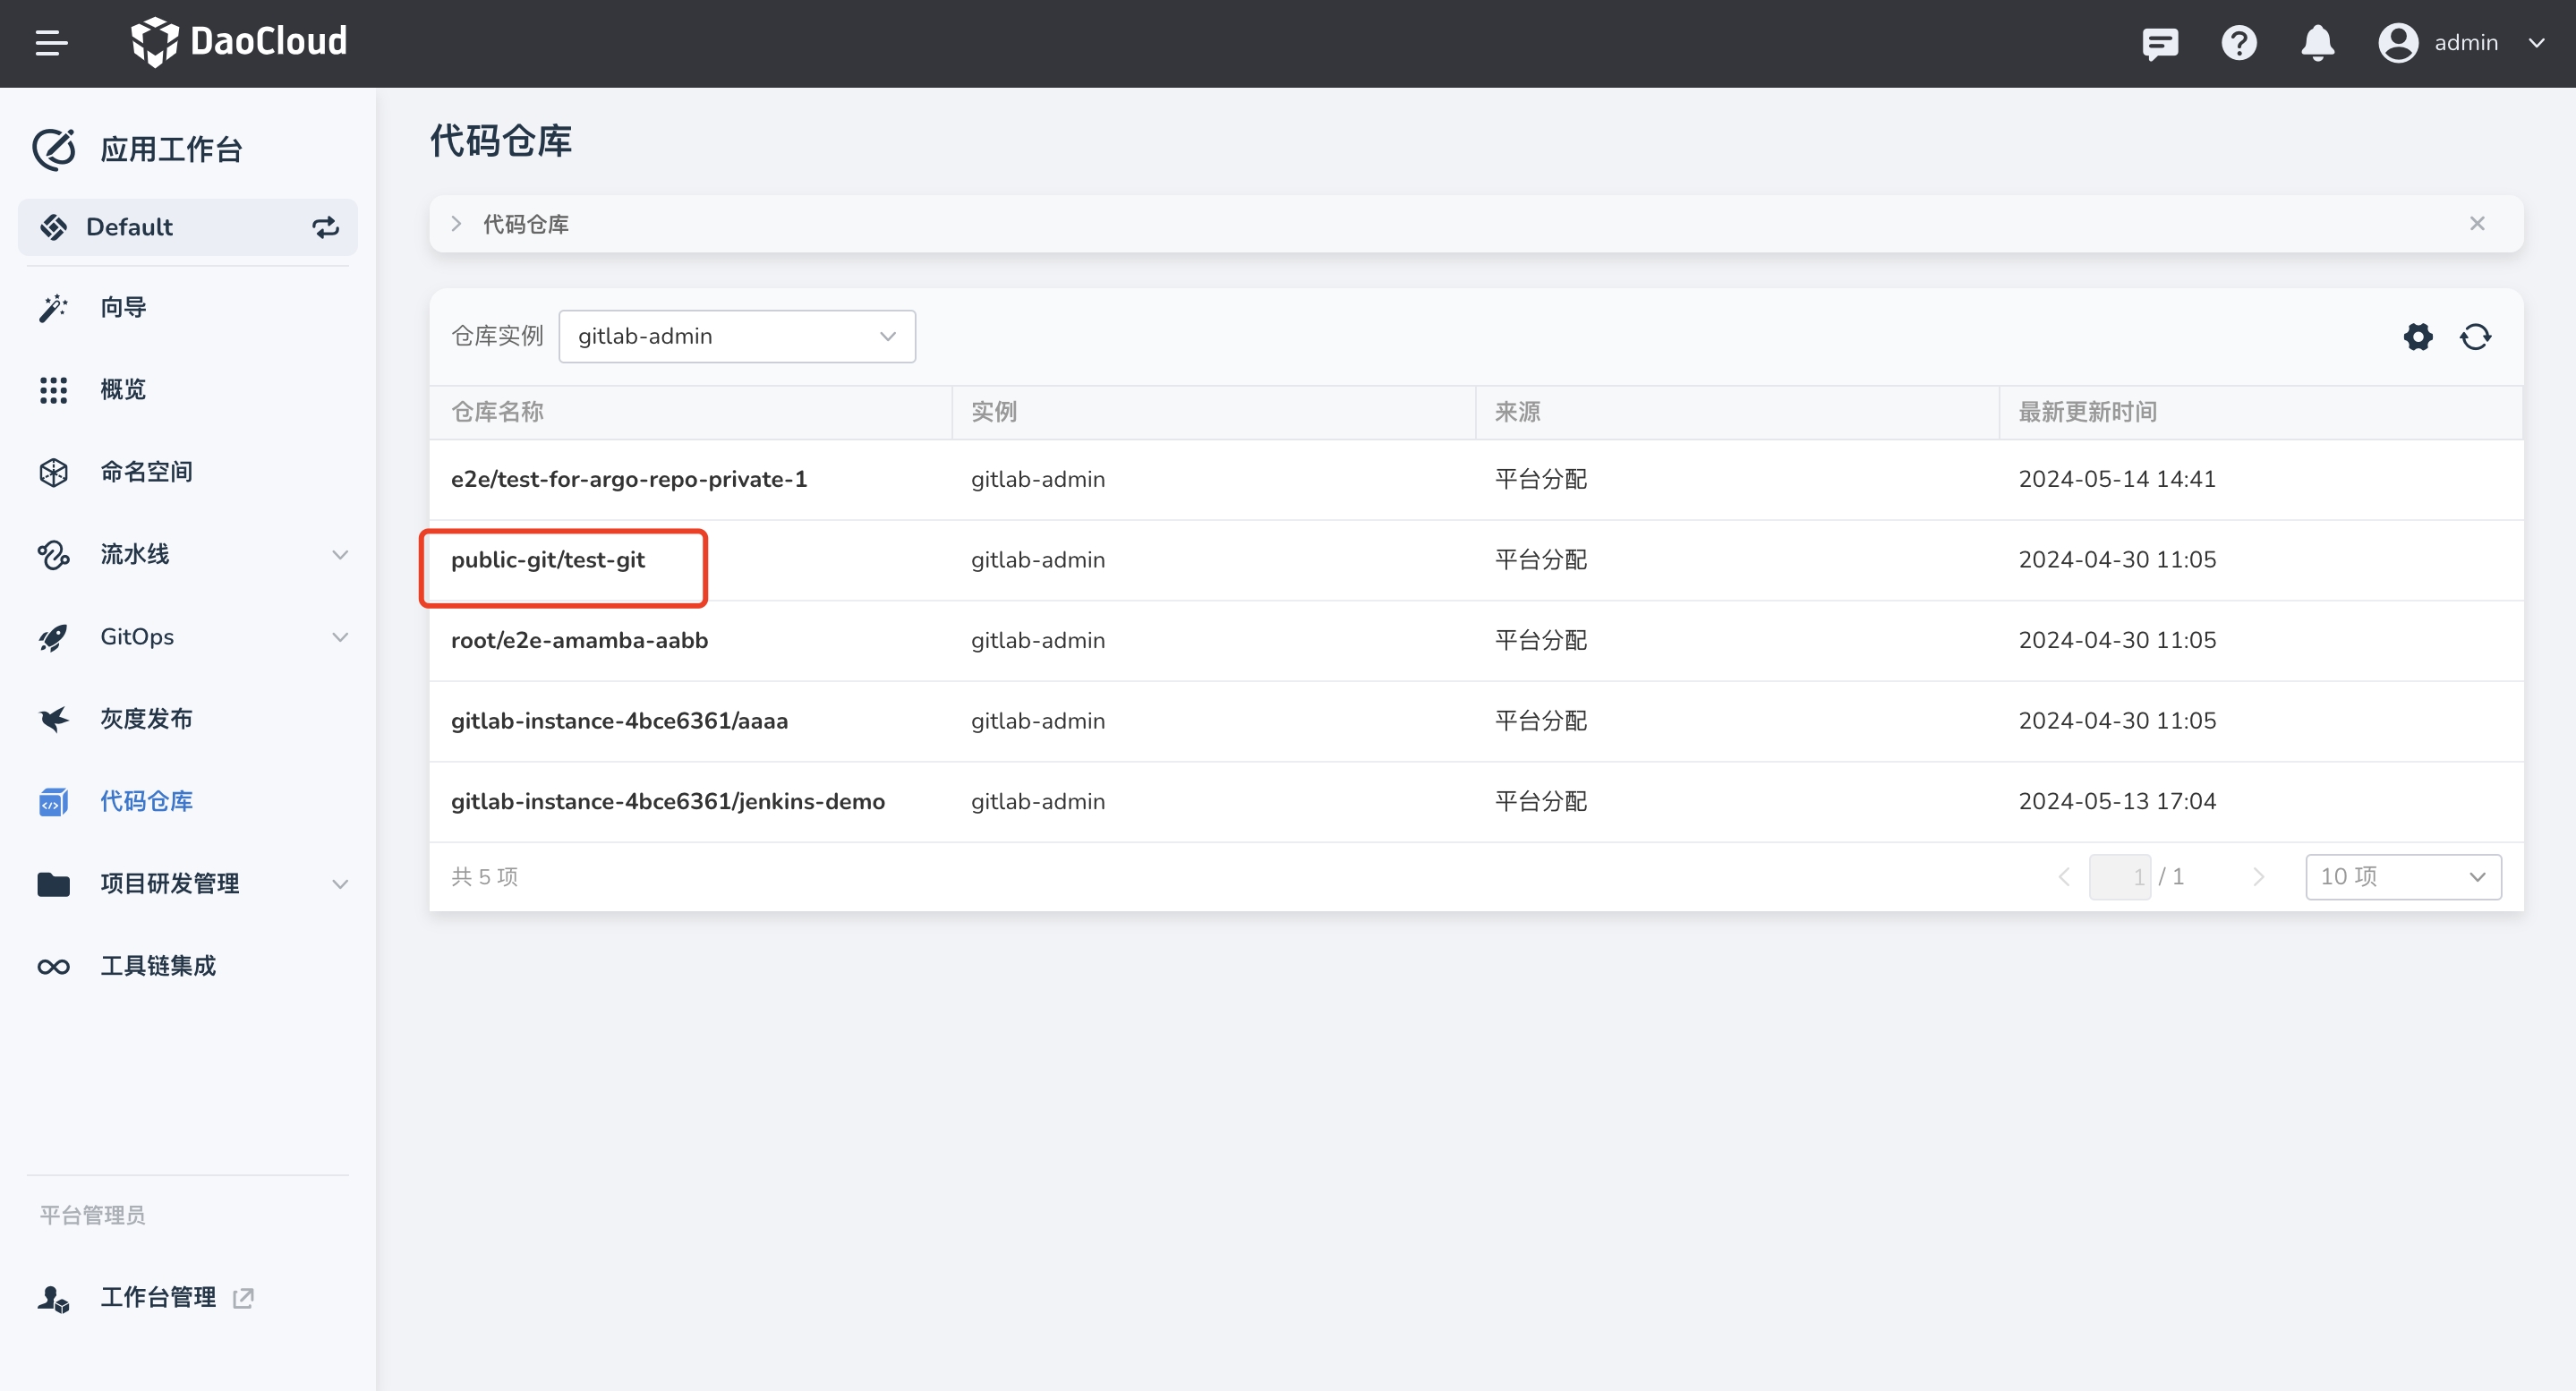Switch workspace with Default swap icon
Image resolution: width=2576 pixels, height=1391 pixels.
[x=325, y=227]
